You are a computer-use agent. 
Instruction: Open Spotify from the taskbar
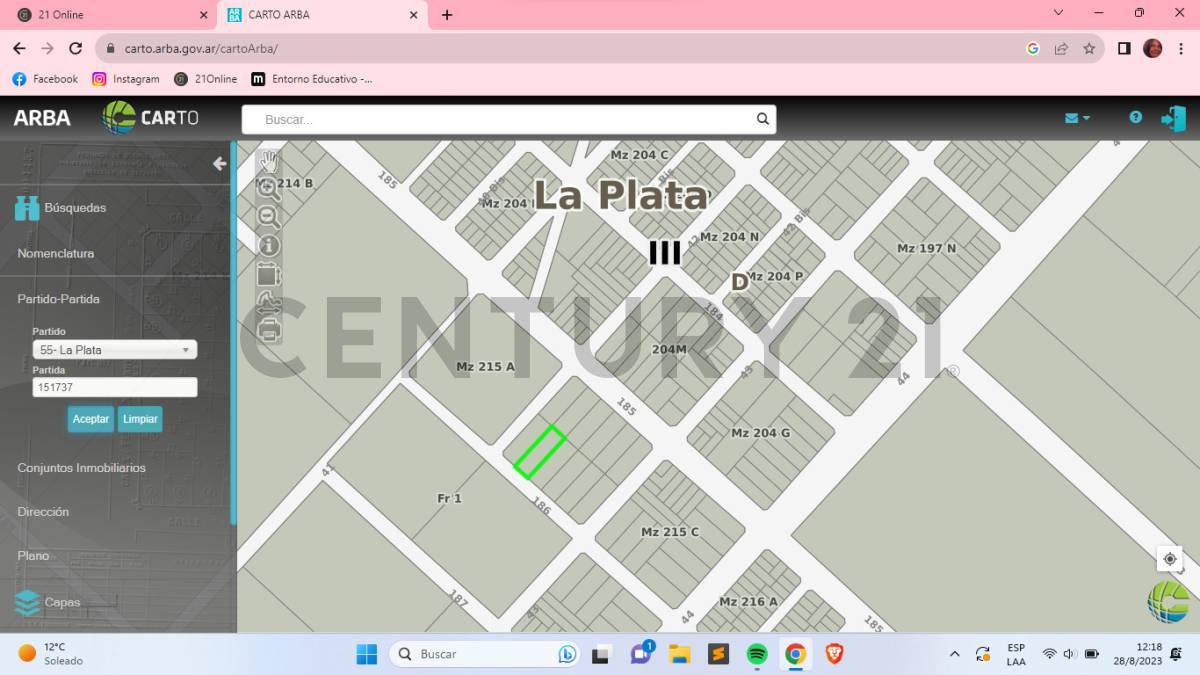pos(757,654)
